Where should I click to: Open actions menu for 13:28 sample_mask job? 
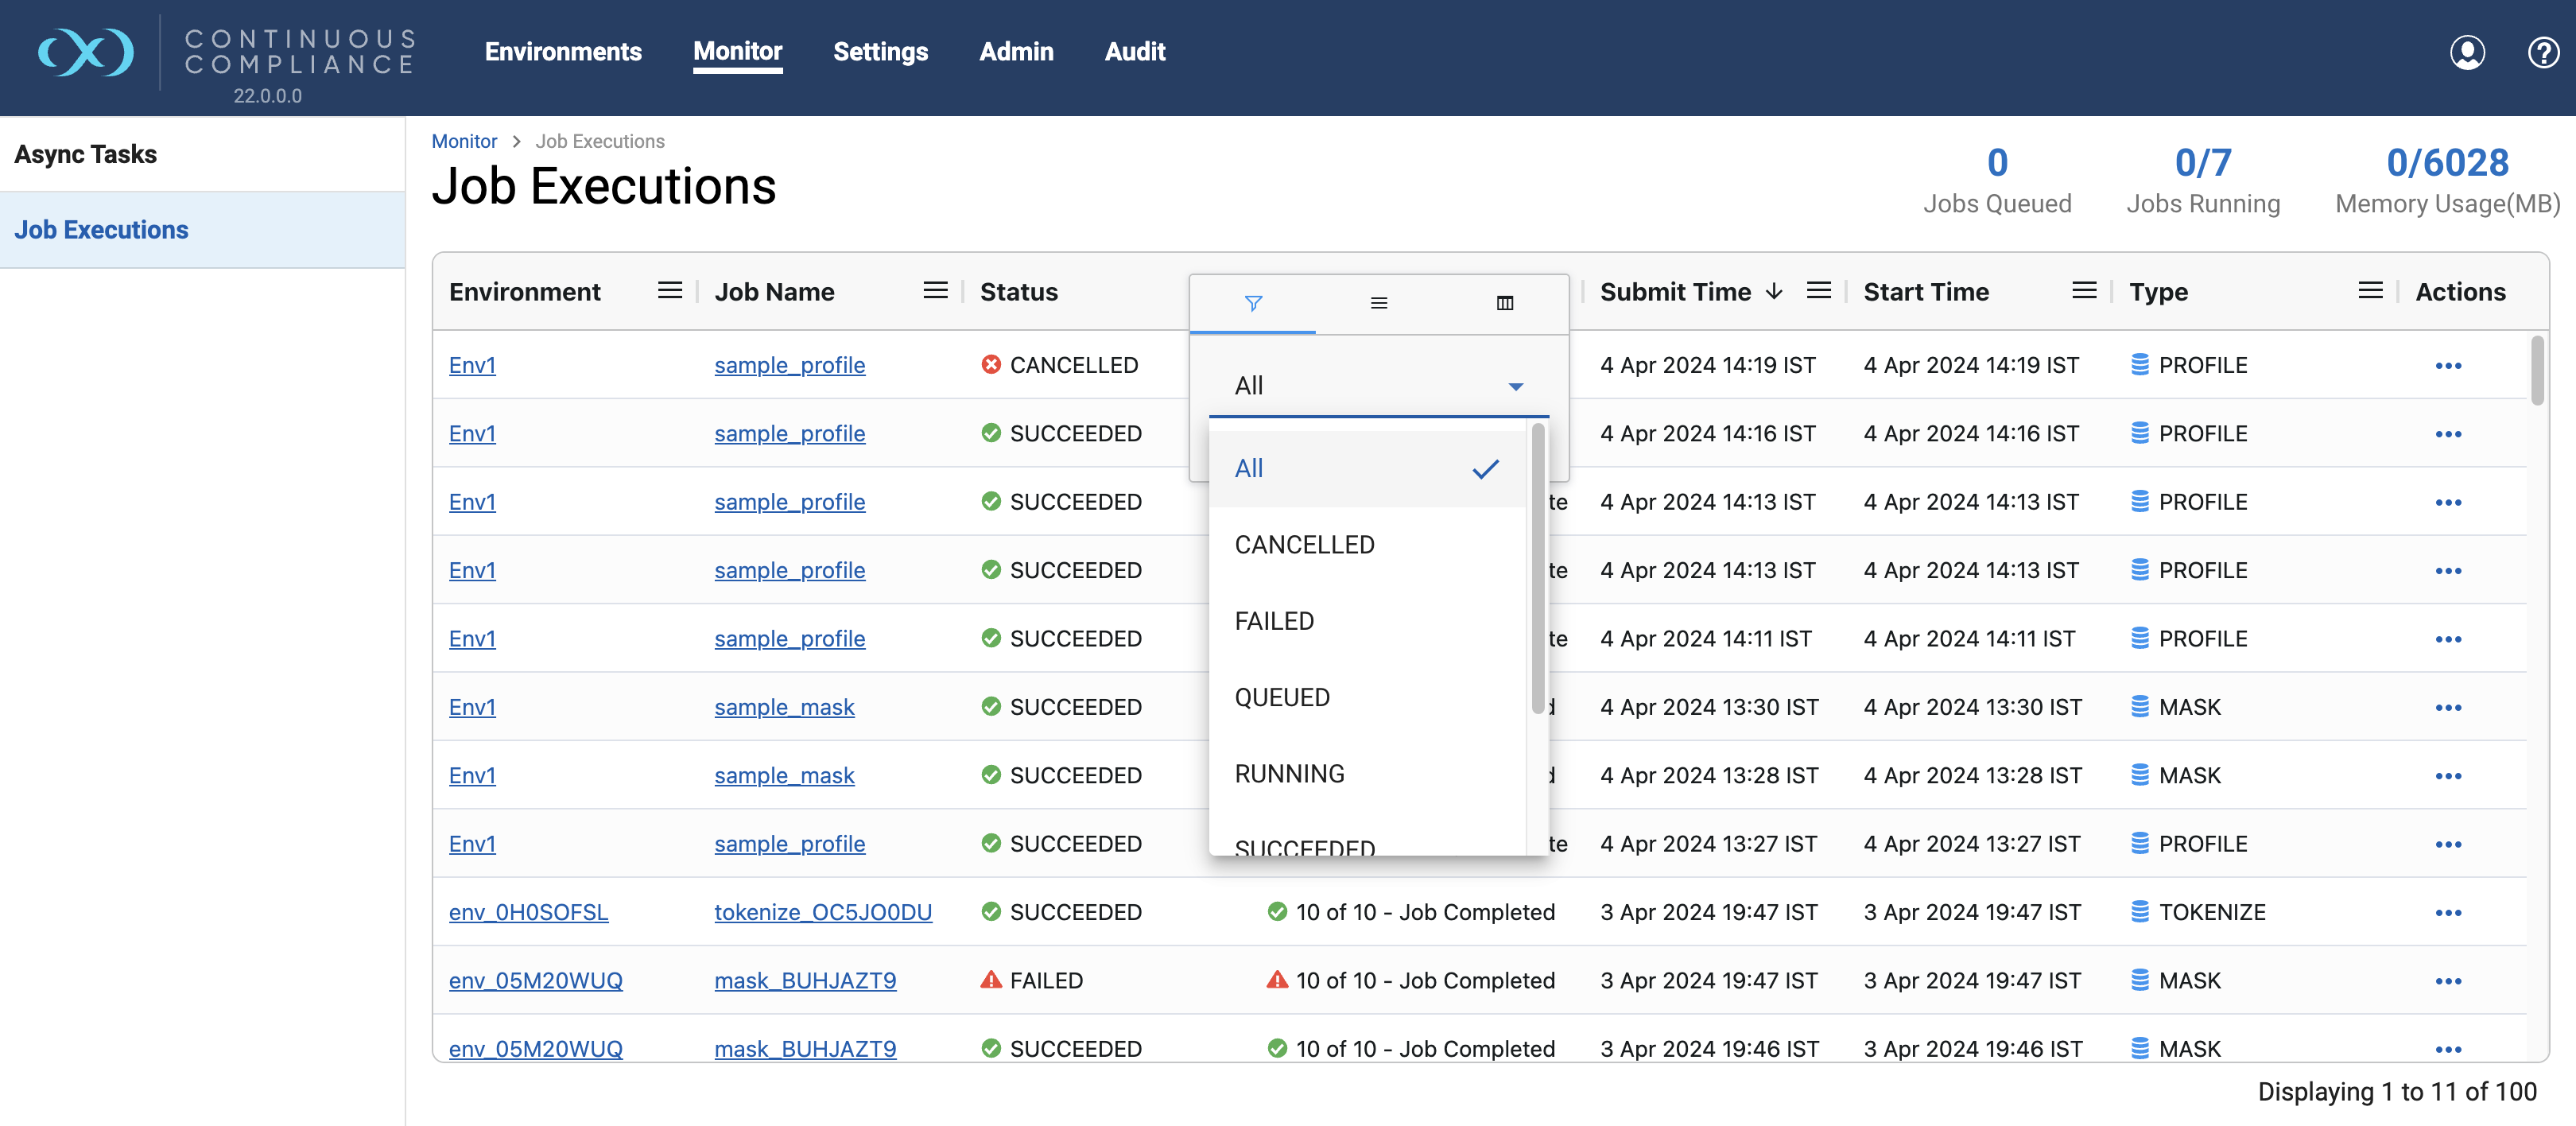point(2448,776)
